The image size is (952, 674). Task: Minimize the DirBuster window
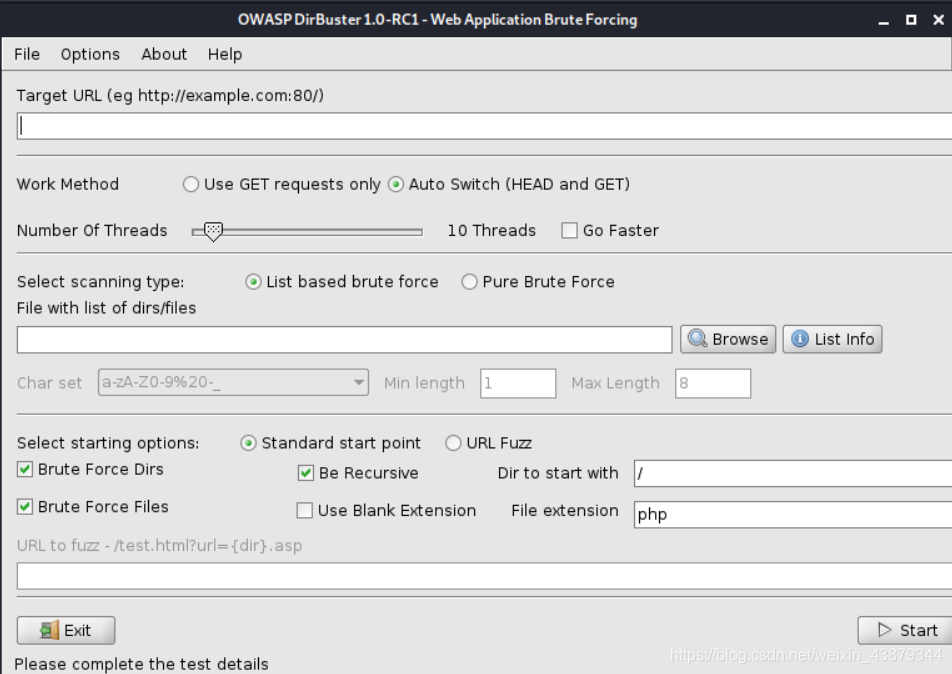point(883,20)
